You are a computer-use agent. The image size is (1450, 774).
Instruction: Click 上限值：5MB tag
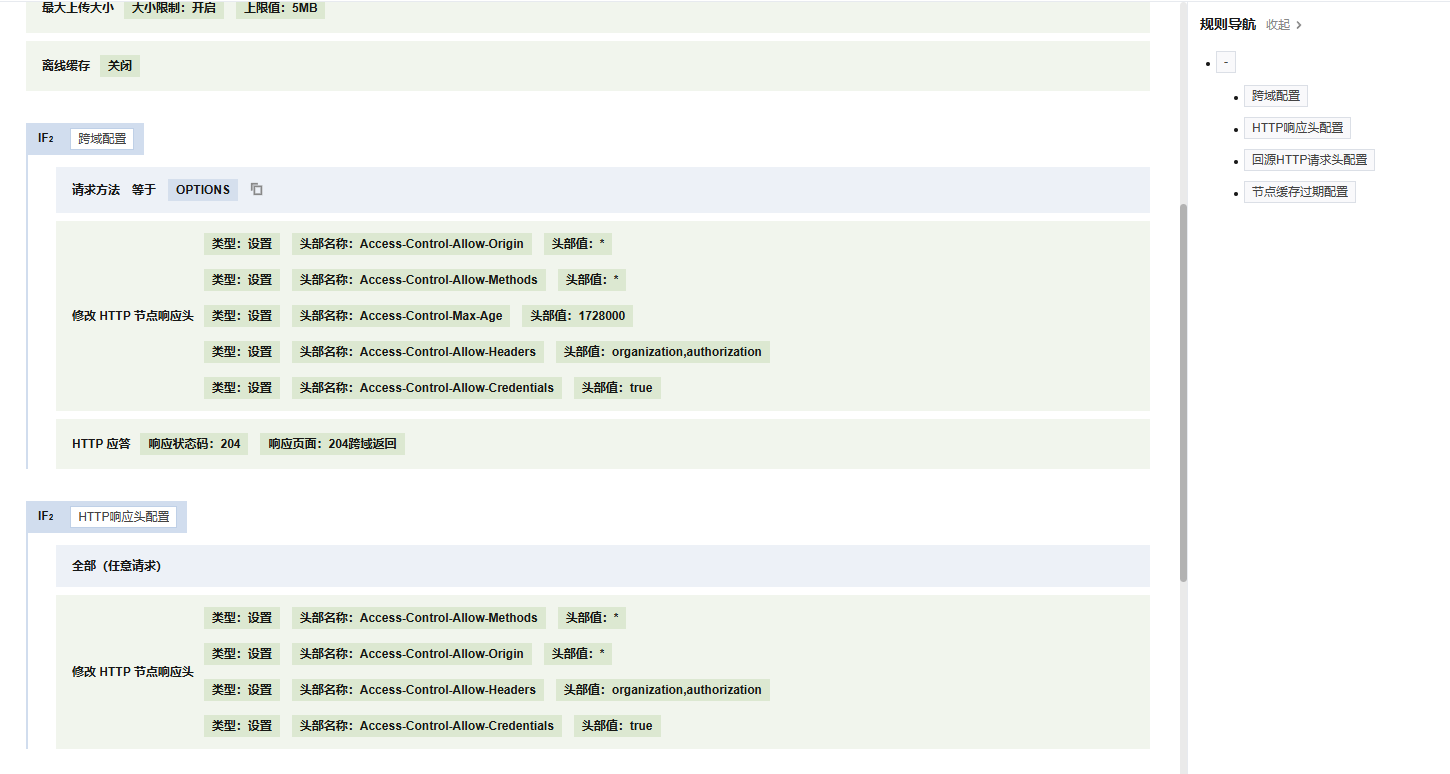click(281, 8)
